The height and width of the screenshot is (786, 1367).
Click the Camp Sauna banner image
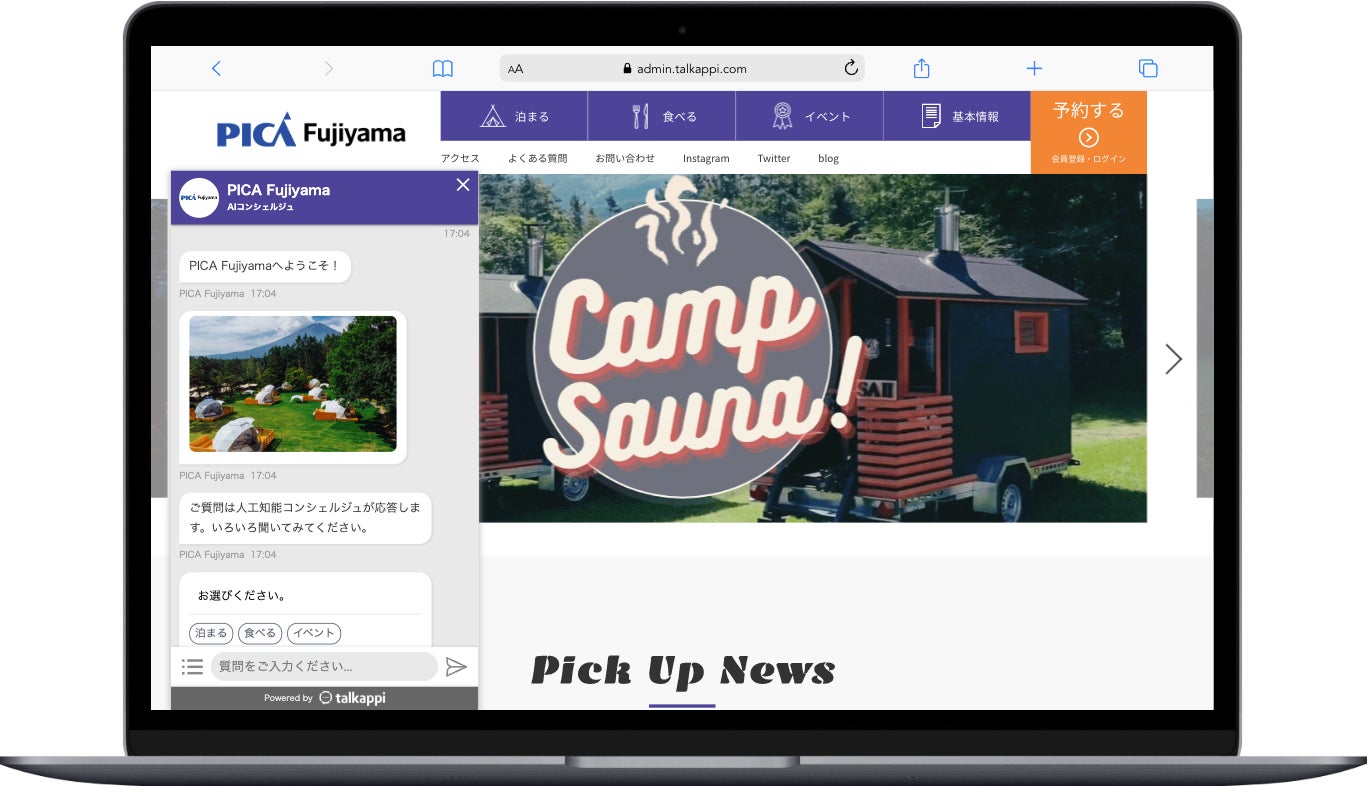coord(813,348)
